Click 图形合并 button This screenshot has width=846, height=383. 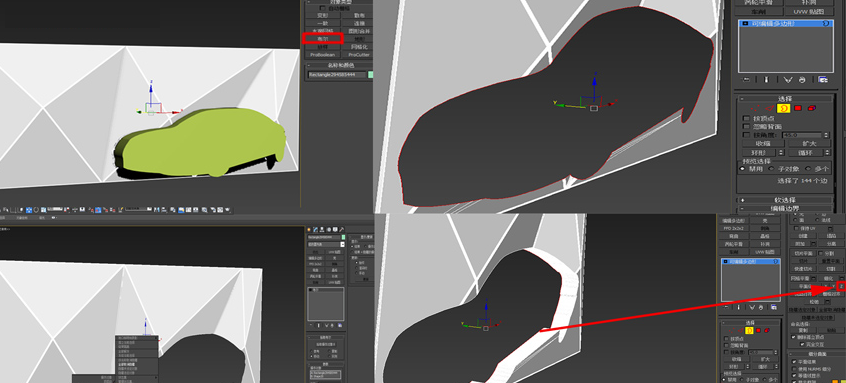359,31
